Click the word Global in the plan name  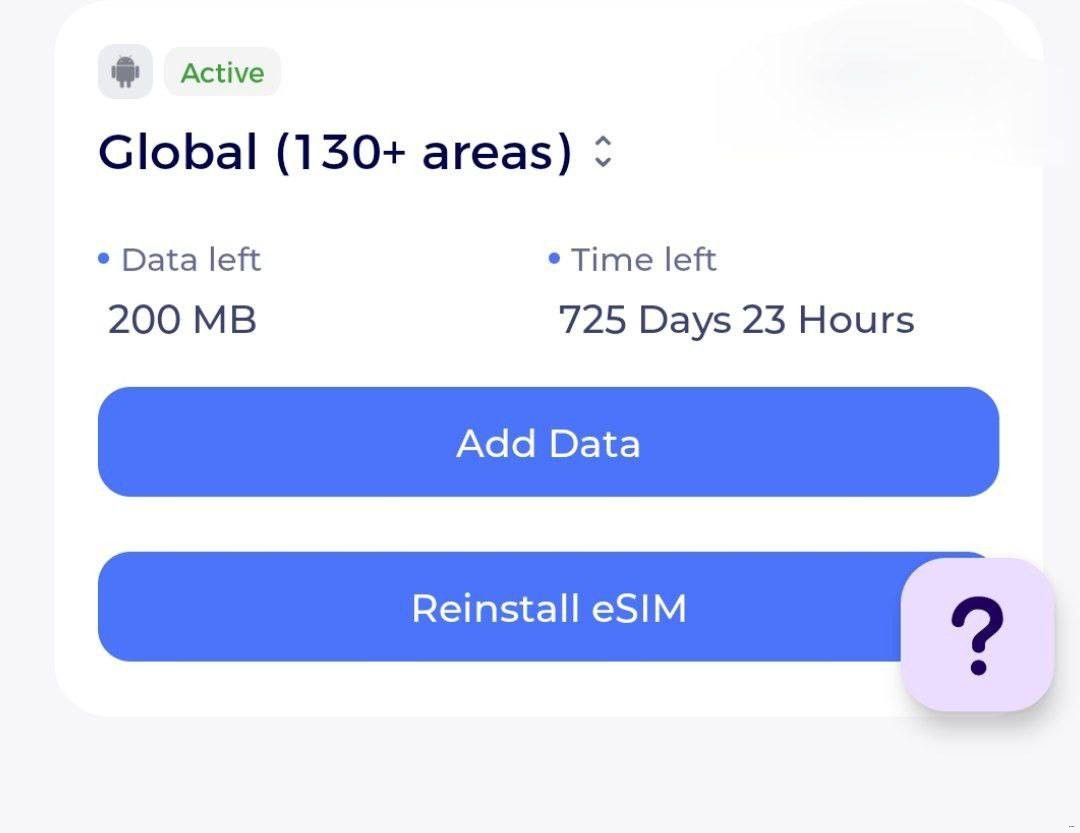click(178, 153)
